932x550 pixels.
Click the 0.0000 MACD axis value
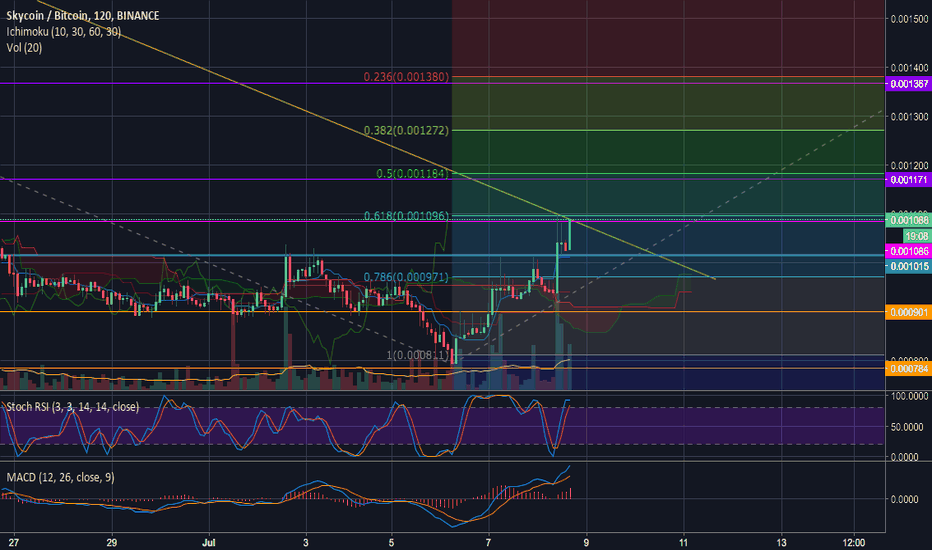coord(904,499)
